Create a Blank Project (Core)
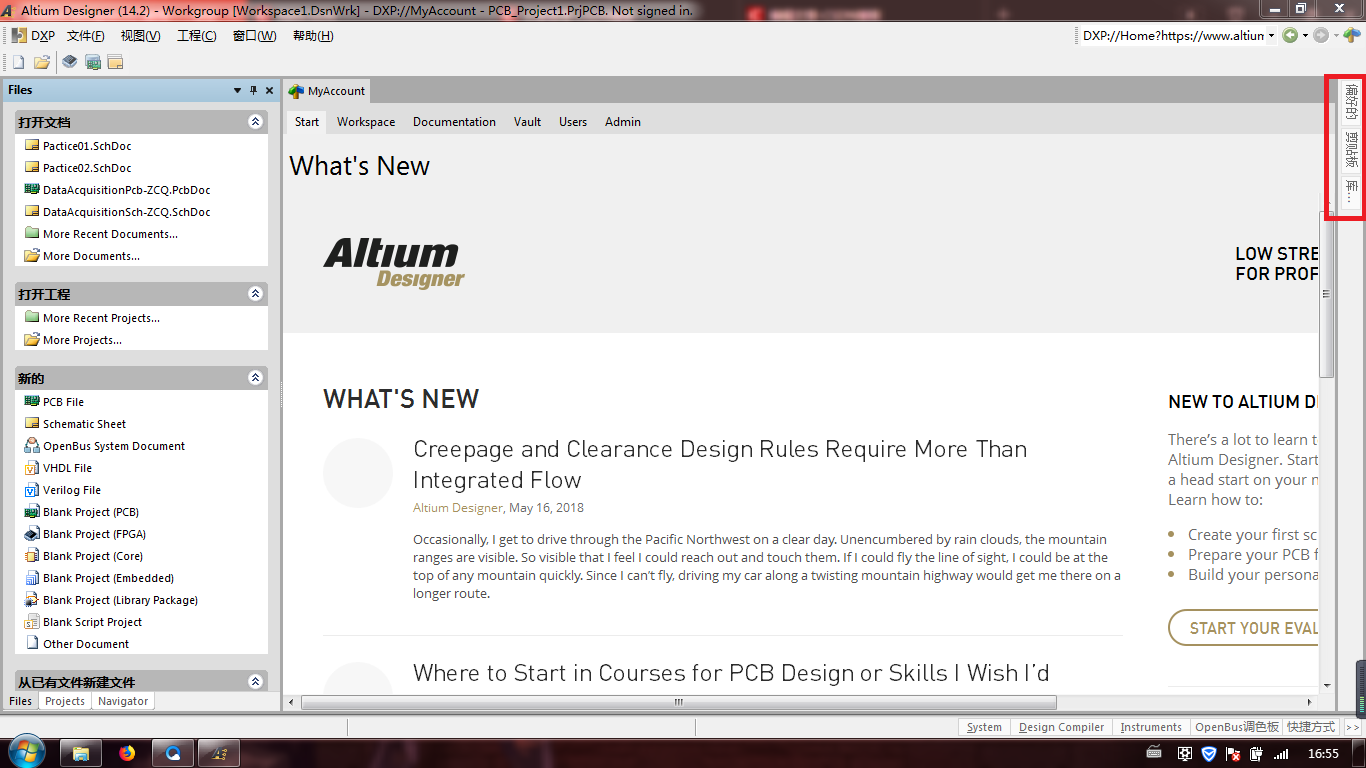The width and height of the screenshot is (1366, 768). click(93, 556)
